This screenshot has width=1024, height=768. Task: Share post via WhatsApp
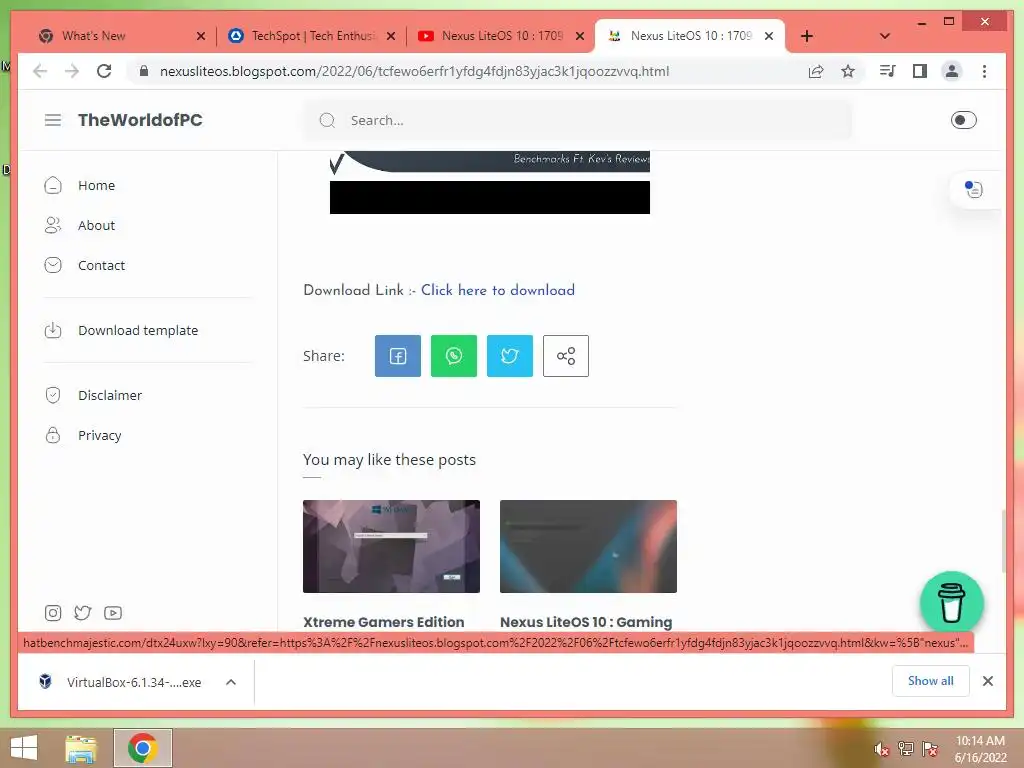[x=454, y=356]
